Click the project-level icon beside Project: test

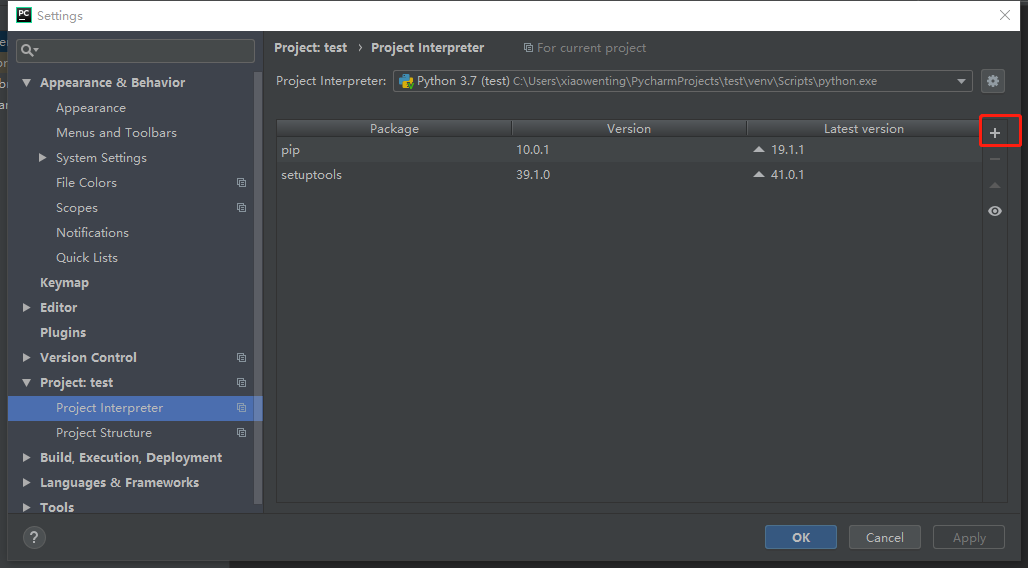tap(241, 382)
